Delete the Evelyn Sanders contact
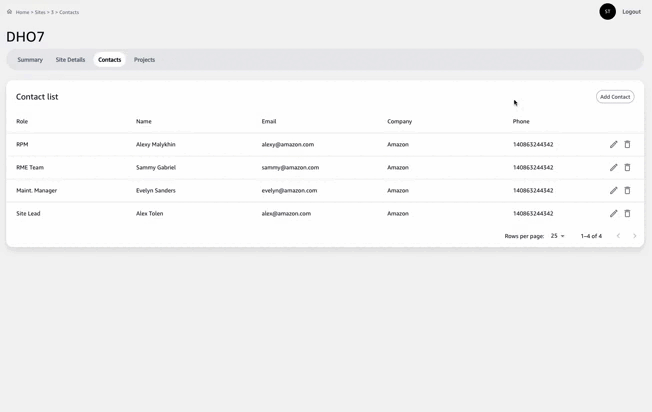The width and height of the screenshot is (652, 412). (x=628, y=191)
